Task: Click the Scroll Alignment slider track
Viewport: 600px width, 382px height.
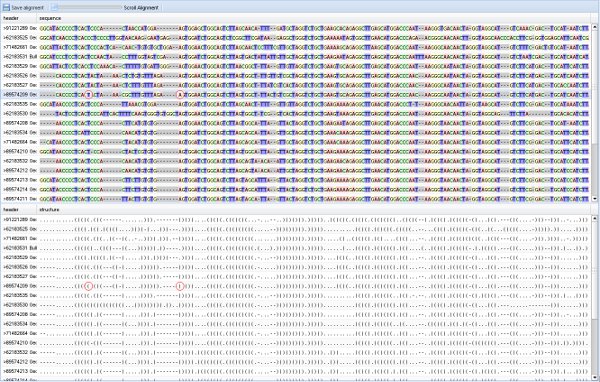Action: click(90, 7)
